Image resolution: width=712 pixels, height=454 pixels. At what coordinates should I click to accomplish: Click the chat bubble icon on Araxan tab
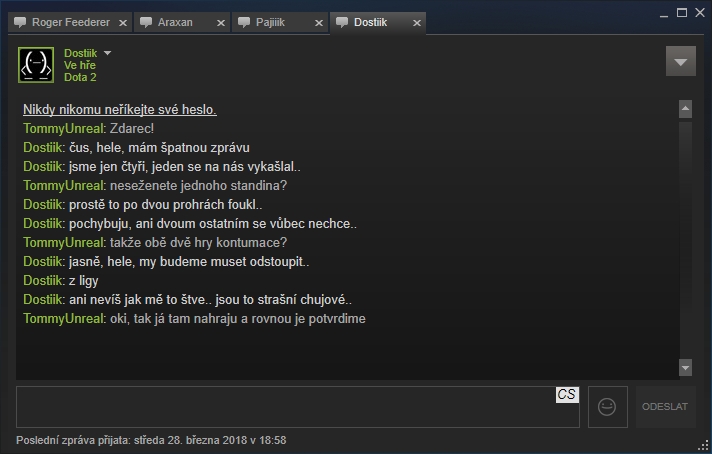(x=146, y=22)
